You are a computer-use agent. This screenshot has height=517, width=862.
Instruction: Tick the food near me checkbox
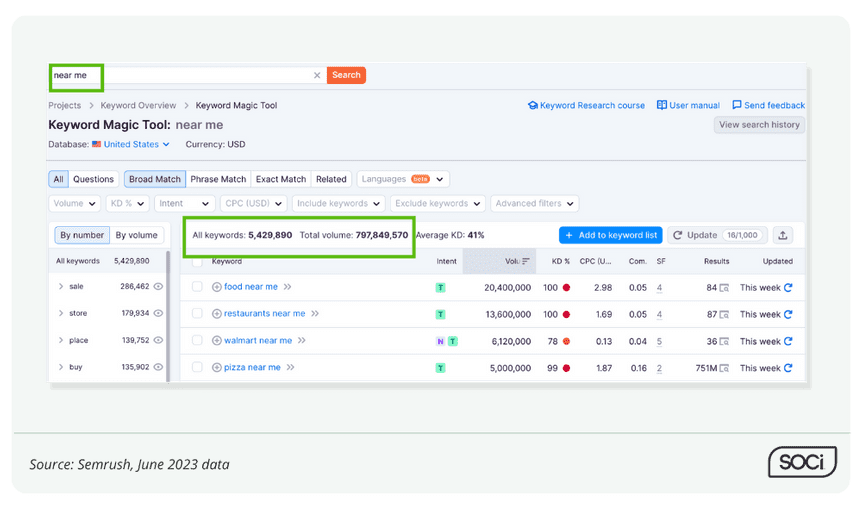pyautogui.click(x=197, y=287)
